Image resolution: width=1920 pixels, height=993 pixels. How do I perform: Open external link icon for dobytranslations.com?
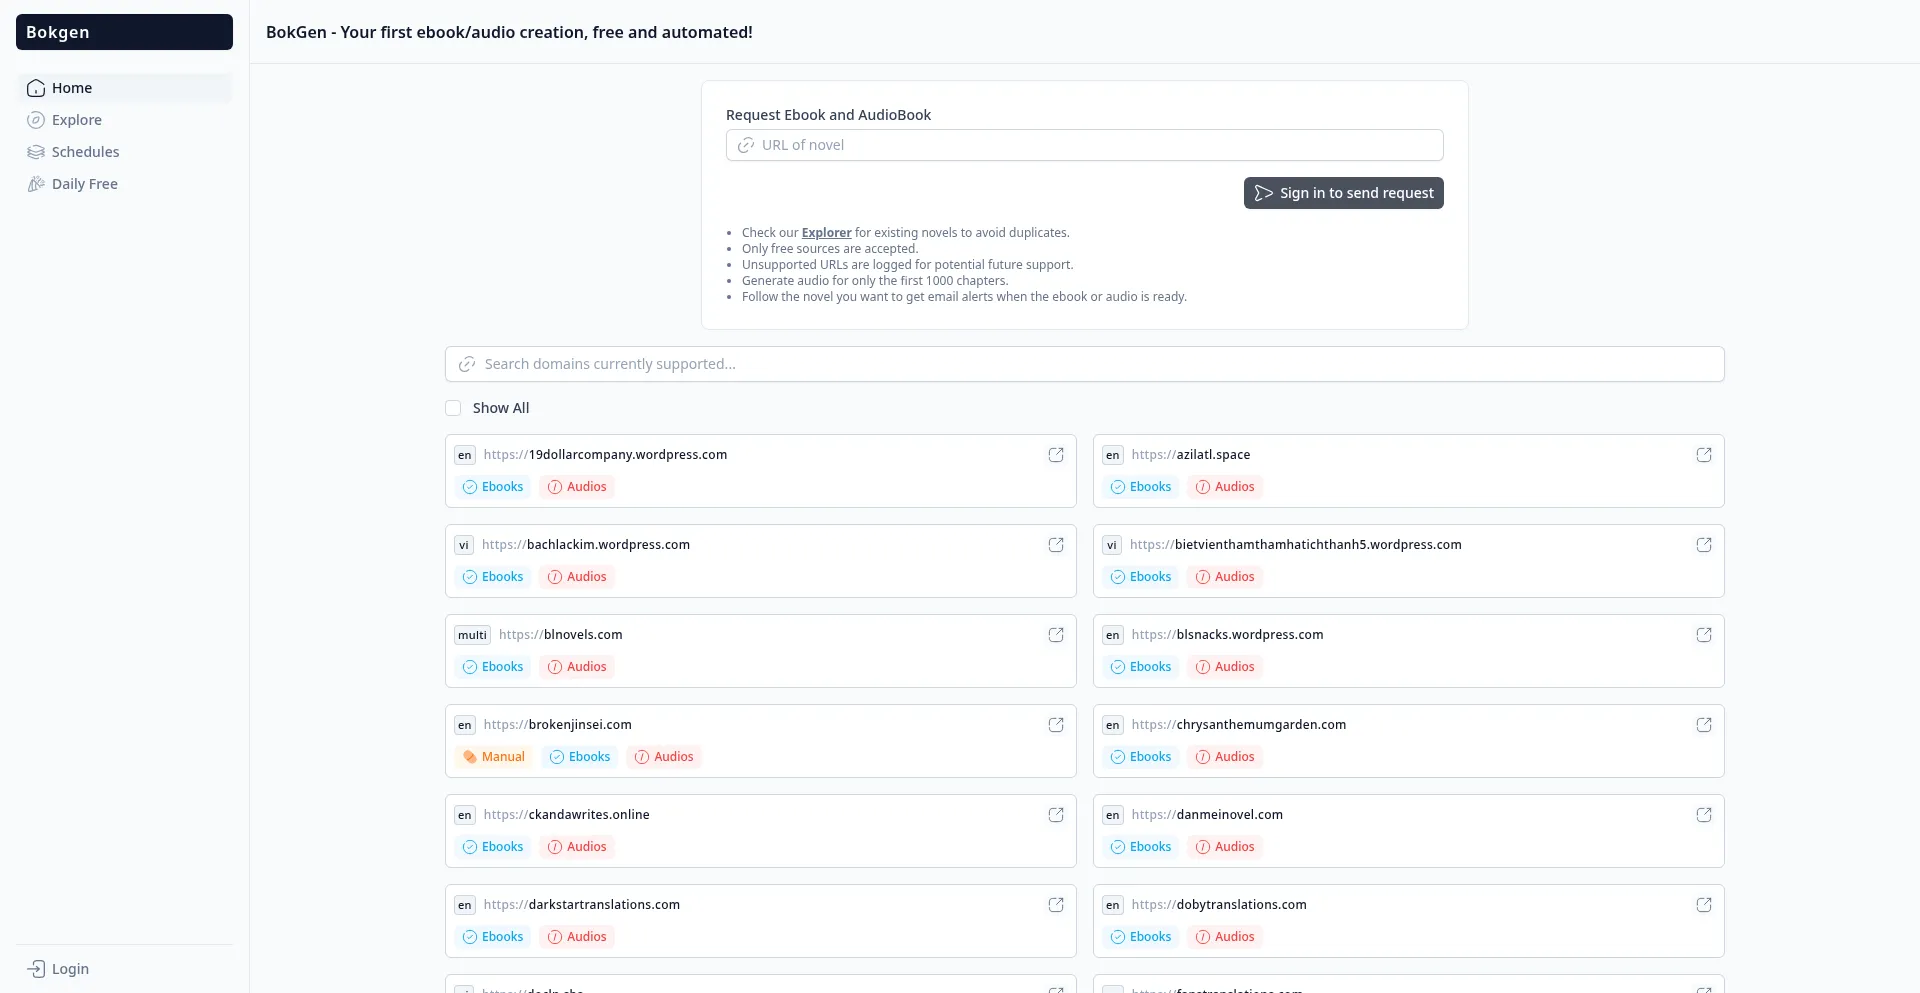[x=1703, y=905]
